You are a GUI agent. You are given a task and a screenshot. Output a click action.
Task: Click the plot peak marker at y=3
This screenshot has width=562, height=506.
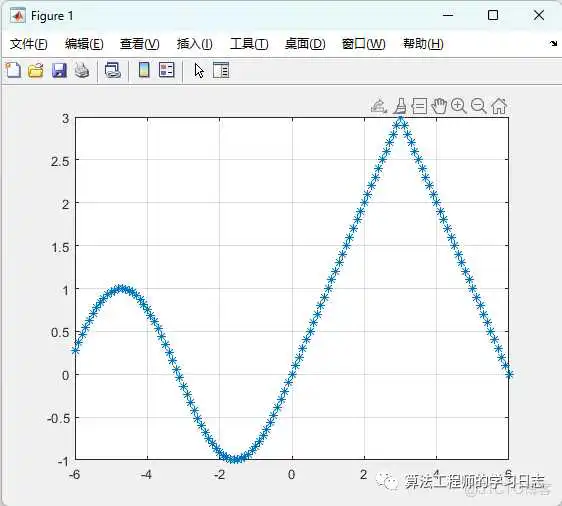[401, 117]
